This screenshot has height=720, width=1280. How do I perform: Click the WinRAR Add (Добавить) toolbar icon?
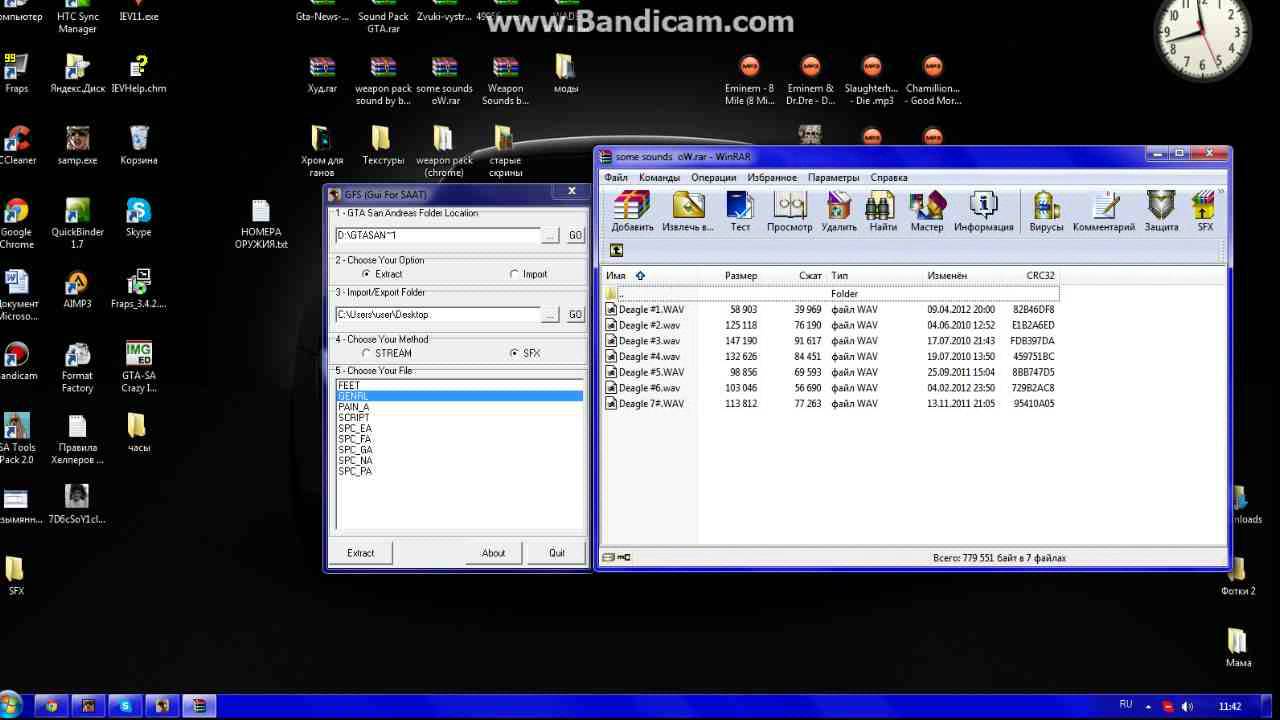click(x=632, y=212)
